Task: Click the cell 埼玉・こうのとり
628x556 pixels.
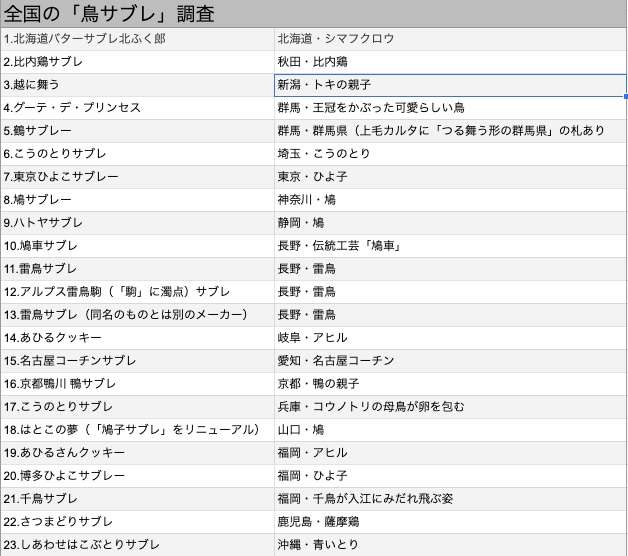Action: click(451, 154)
